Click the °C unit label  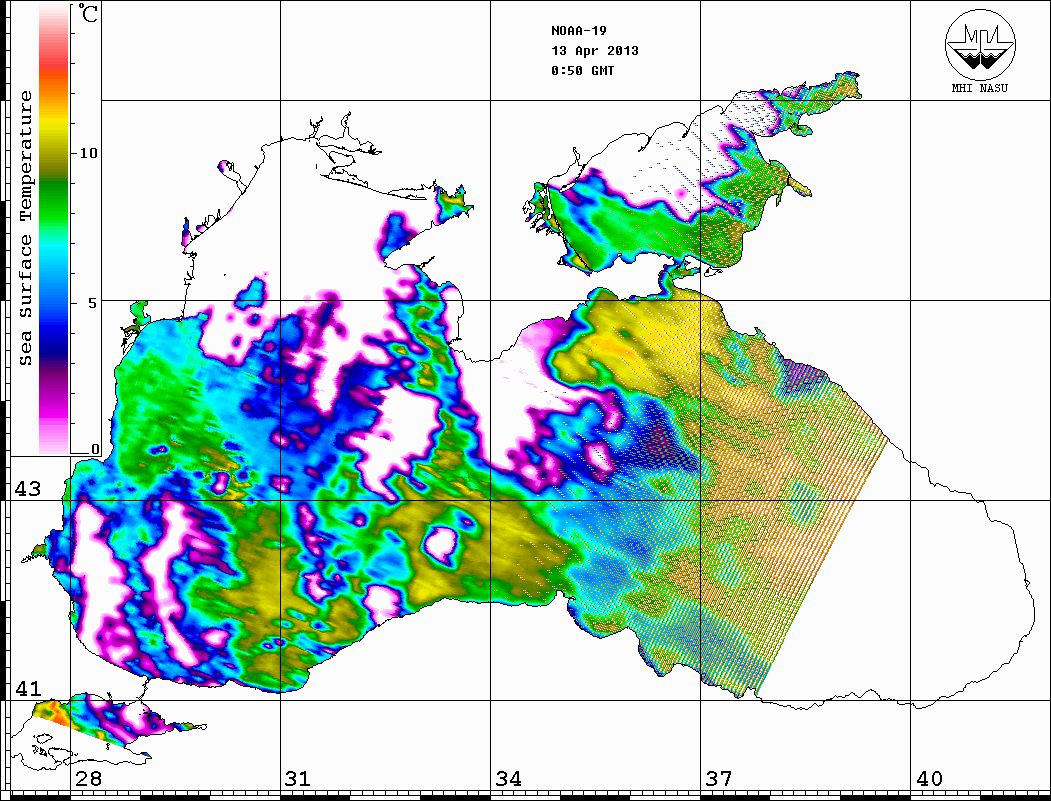88,14
